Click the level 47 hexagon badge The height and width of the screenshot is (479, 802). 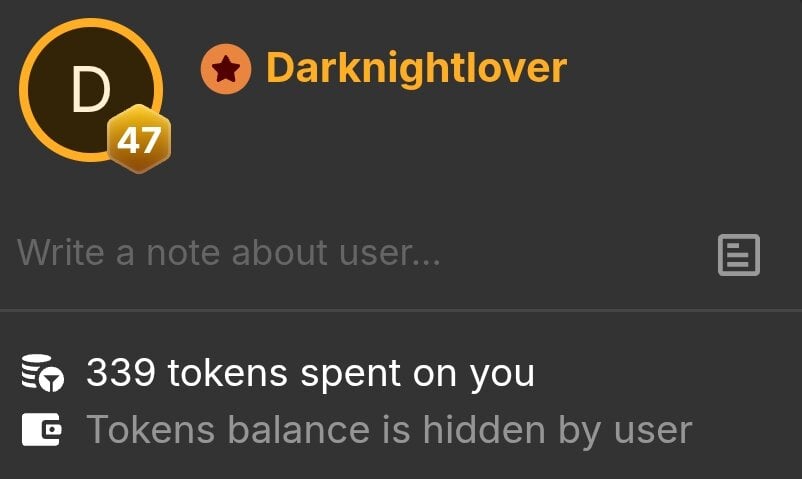click(139, 139)
